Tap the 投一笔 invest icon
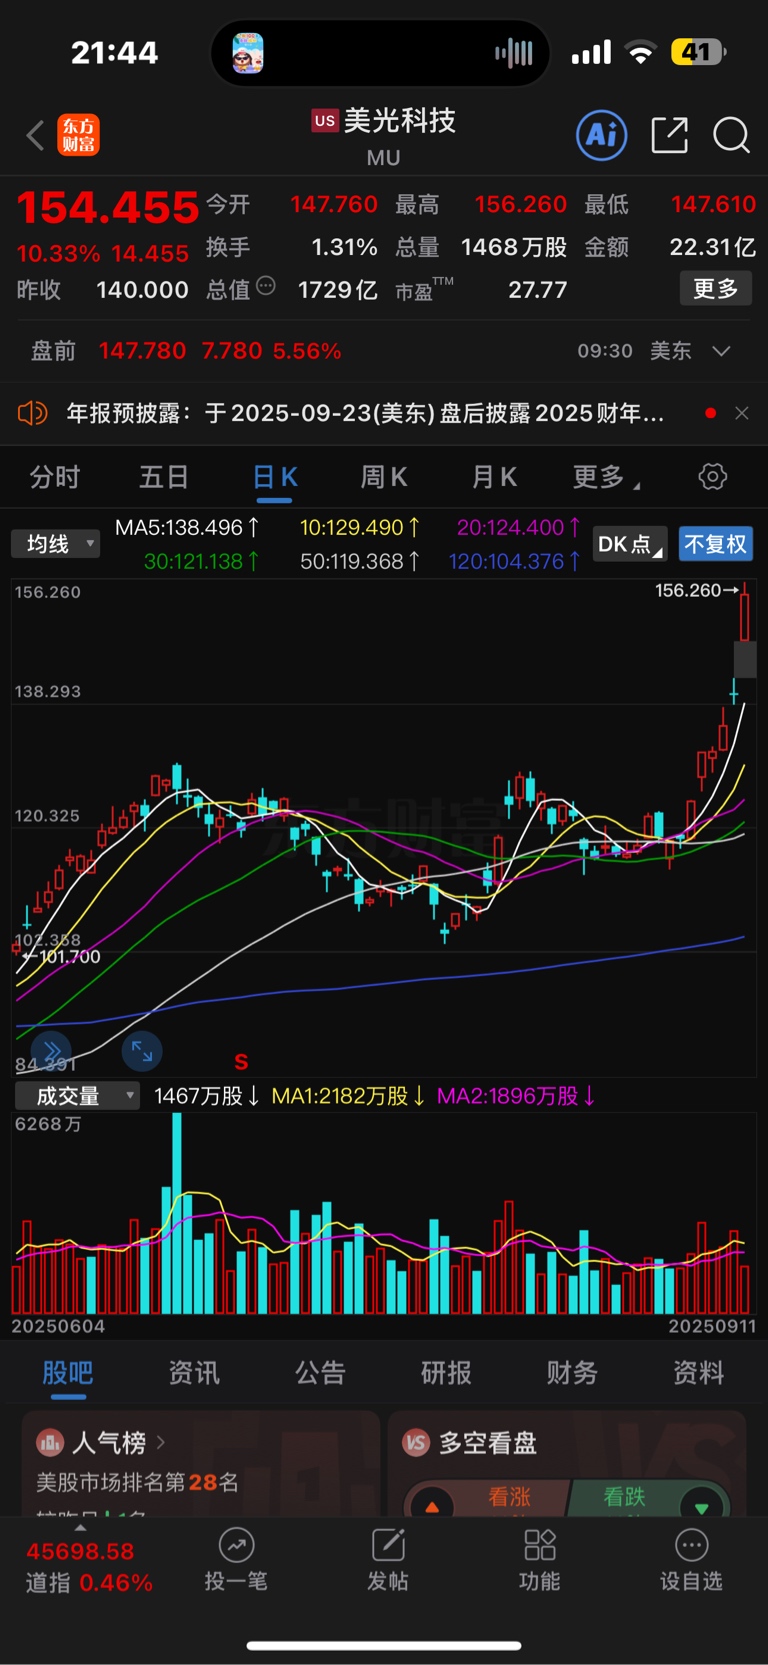 (x=236, y=1545)
